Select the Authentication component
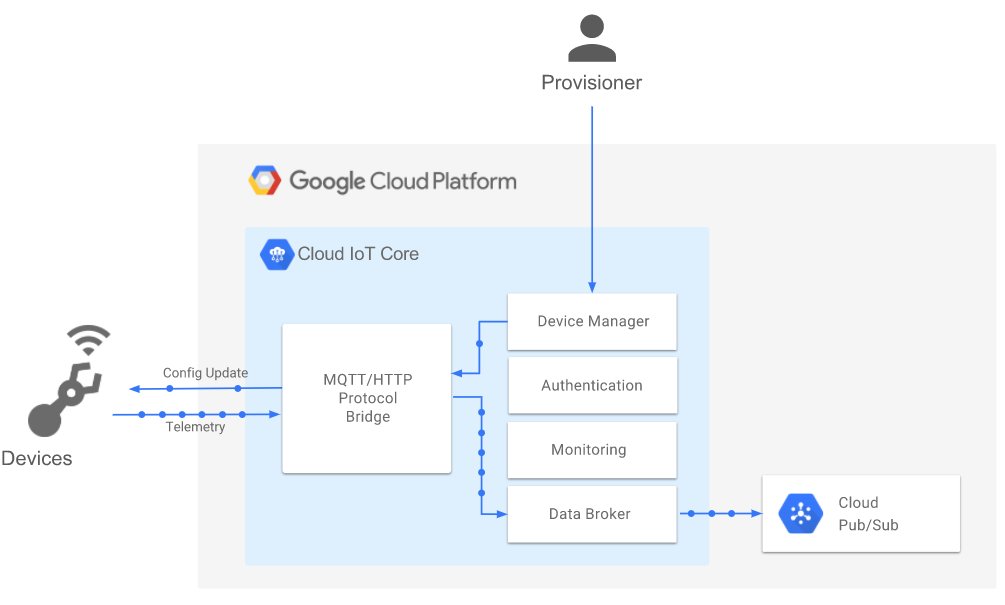Image resolution: width=1005 pixels, height=605 pixels. (592, 385)
